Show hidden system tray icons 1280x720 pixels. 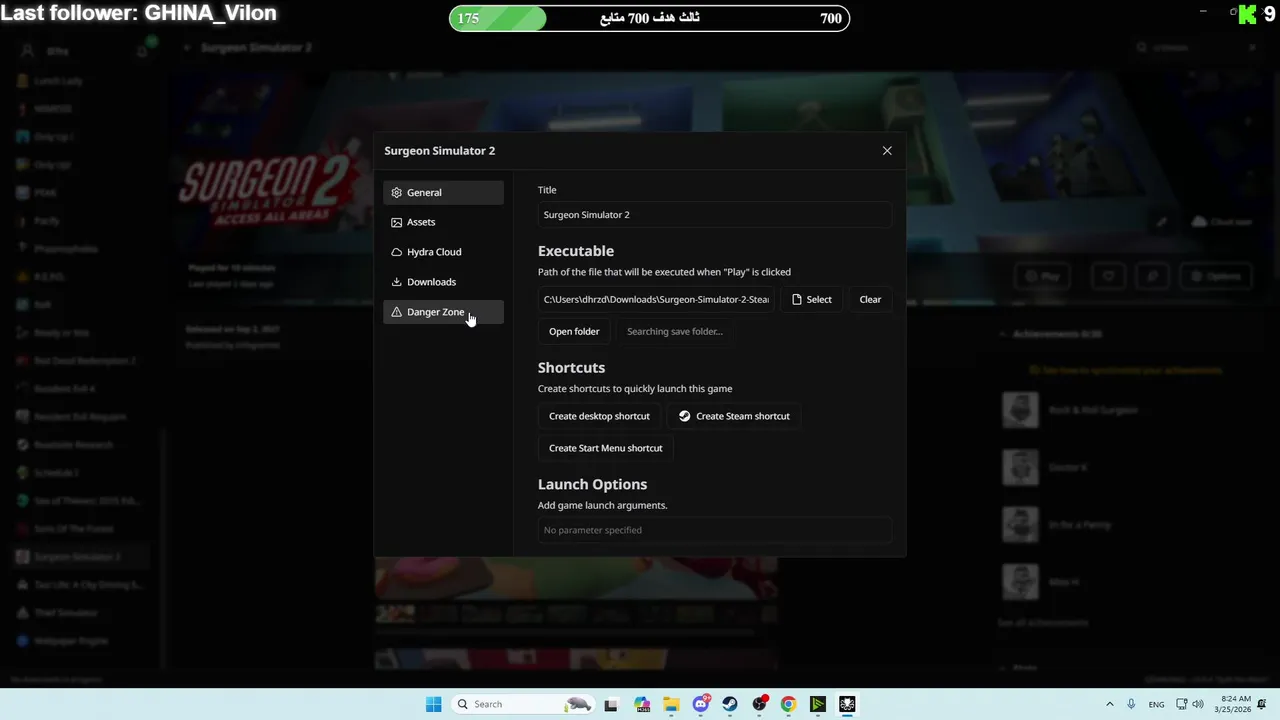(1109, 704)
